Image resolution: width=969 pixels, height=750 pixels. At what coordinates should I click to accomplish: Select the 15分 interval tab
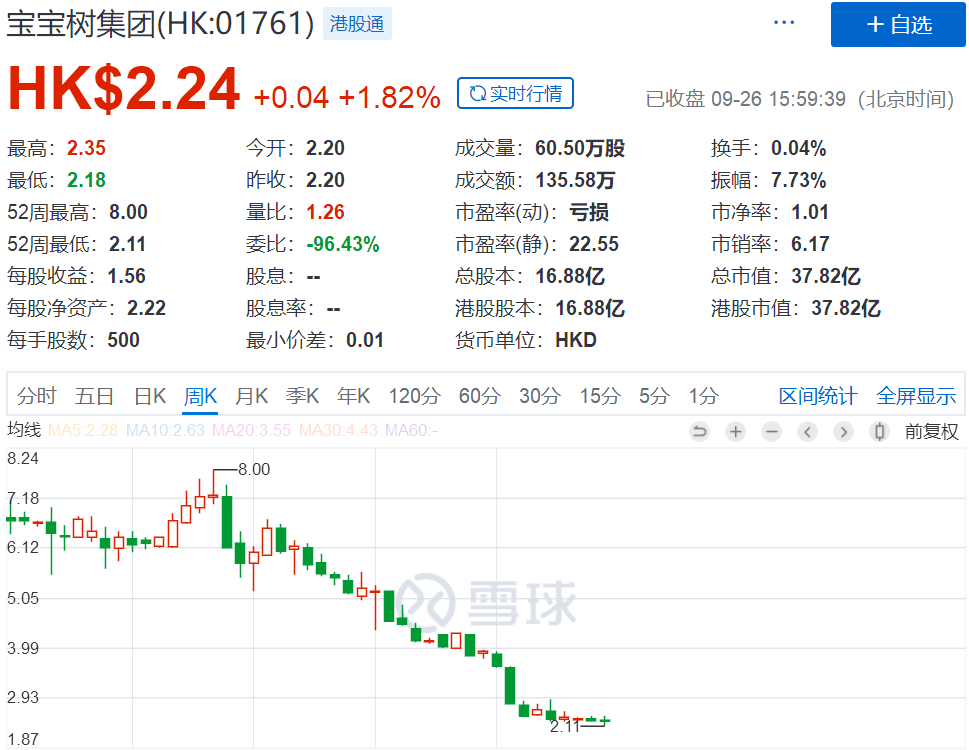[x=600, y=396]
